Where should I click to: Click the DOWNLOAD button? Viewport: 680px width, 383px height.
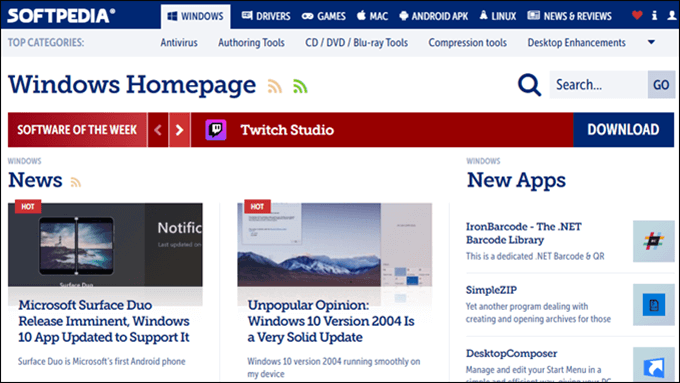[623, 130]
